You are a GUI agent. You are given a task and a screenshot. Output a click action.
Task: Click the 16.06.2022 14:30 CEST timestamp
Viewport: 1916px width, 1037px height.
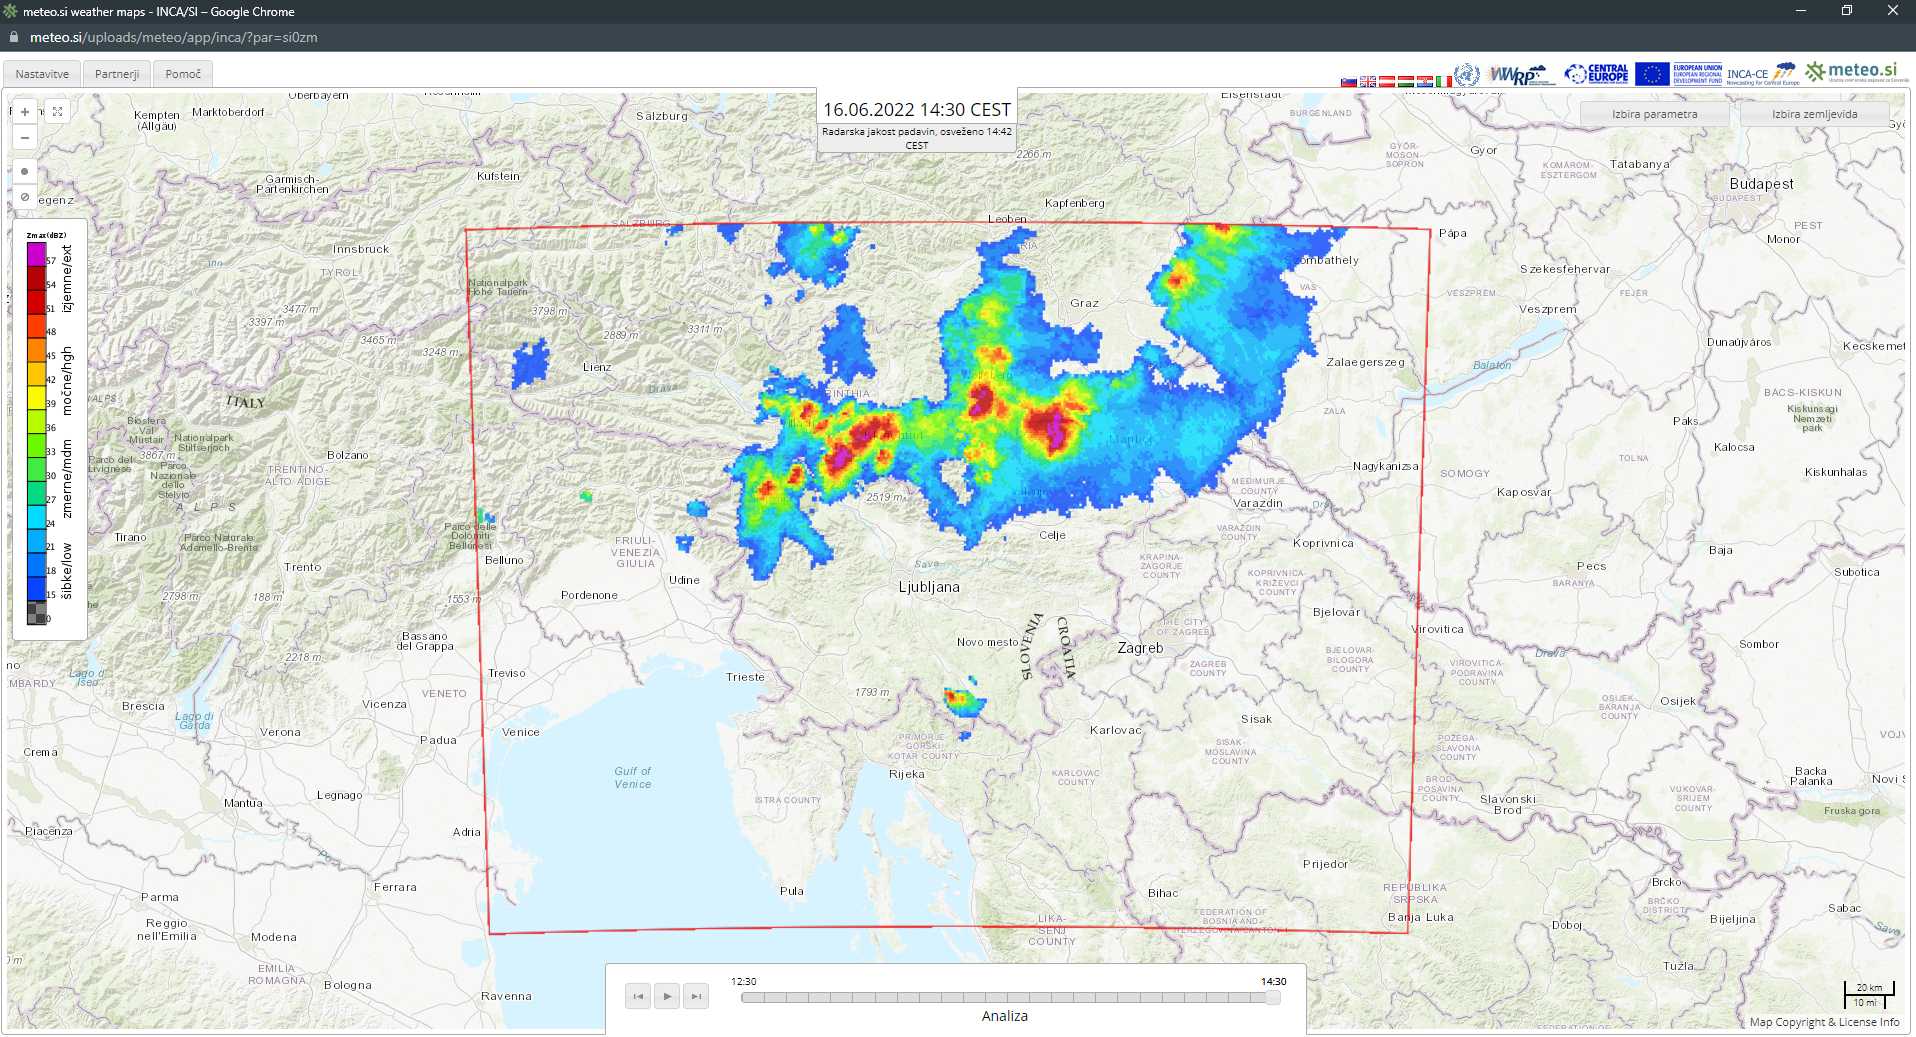point(917,110)
